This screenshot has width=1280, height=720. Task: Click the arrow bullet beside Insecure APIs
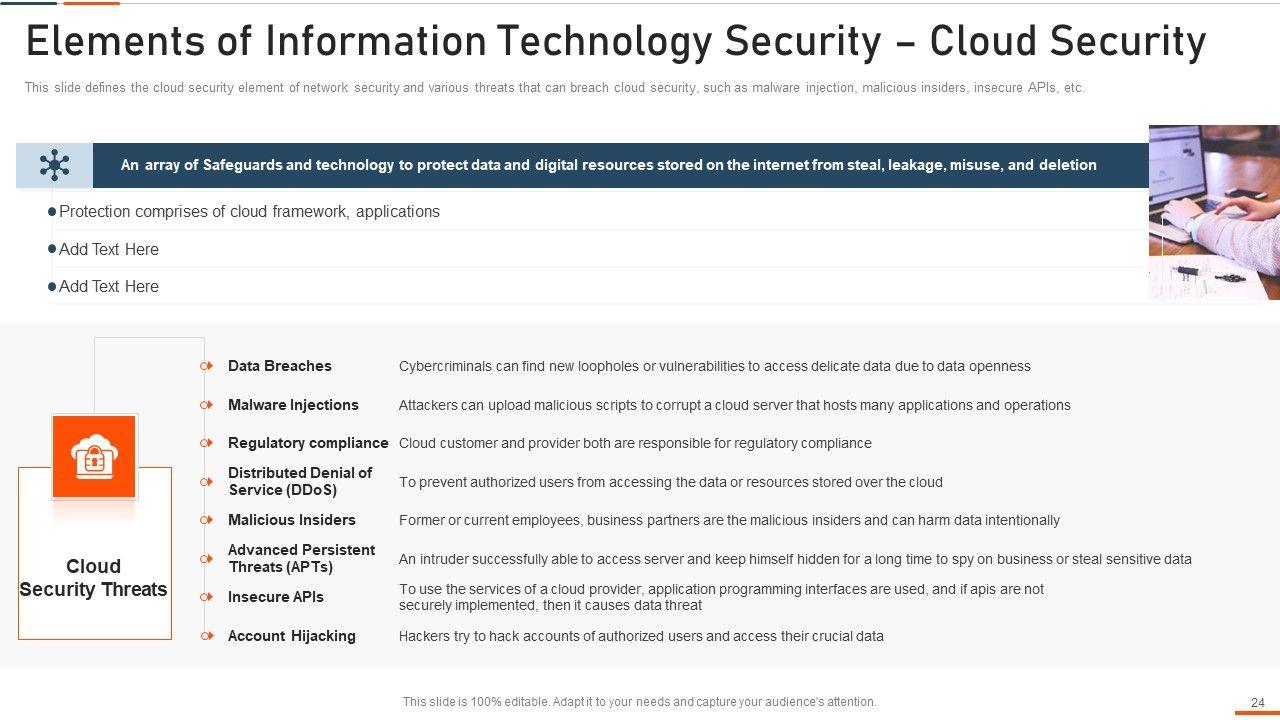click(x=207, y=597)
